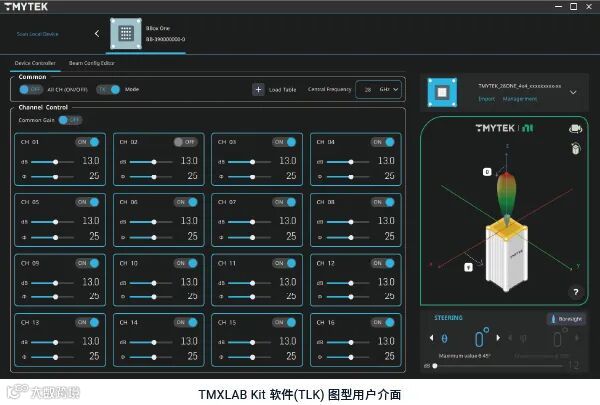The height and width of the screenshot is (405, 600).
Task: Switch to the Beam Config Editor tab
Action: tap(91, 63)
